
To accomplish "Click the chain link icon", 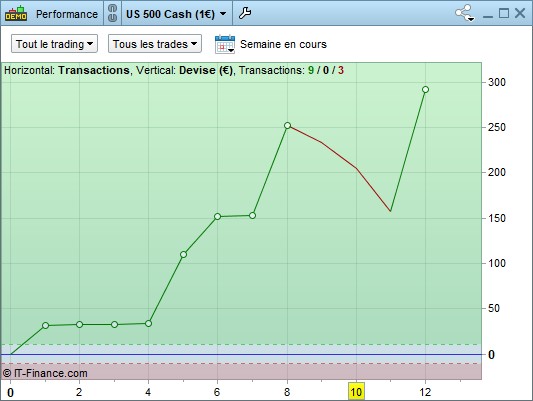I will pos(113,13).
